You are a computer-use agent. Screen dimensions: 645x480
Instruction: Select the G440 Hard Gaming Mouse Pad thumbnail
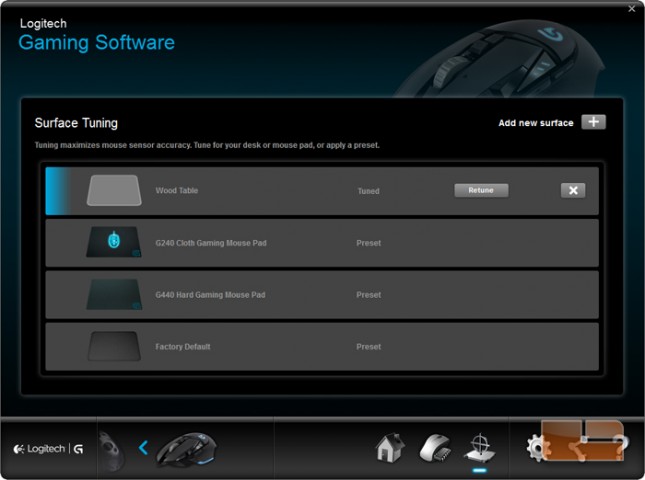click(114, 294)
